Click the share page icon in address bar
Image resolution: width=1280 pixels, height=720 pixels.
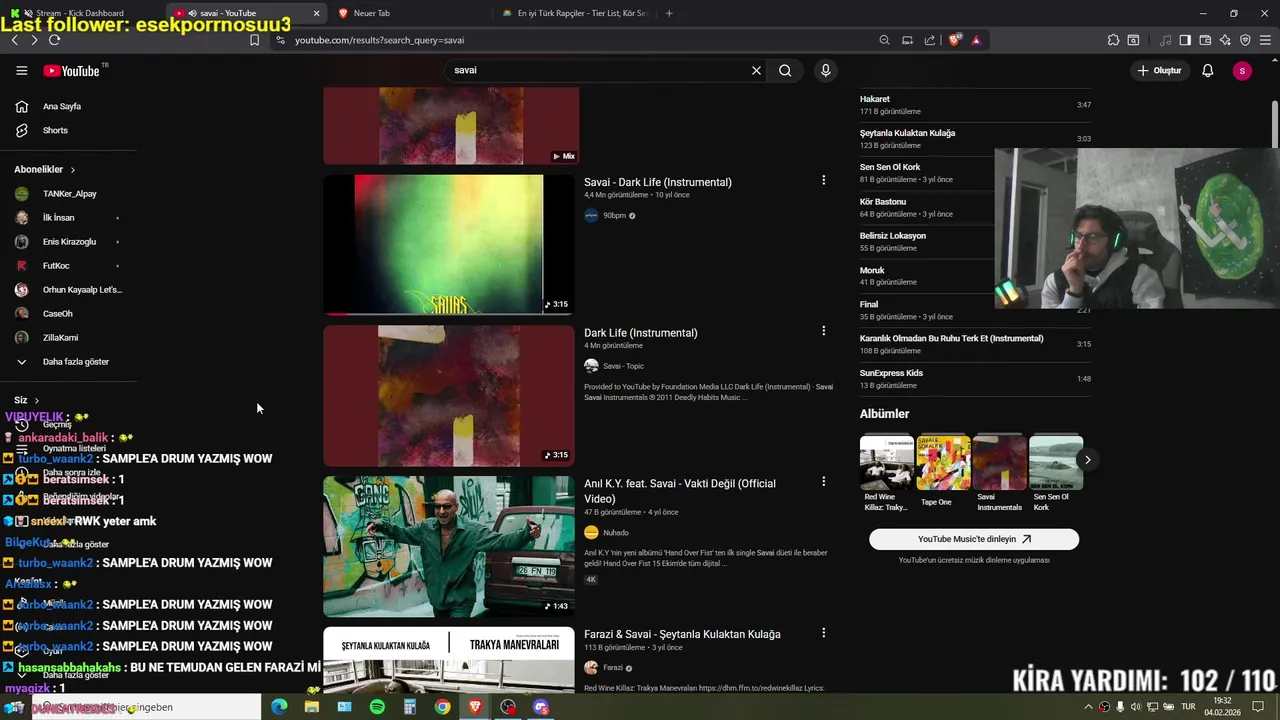click(x=930, y=40)
